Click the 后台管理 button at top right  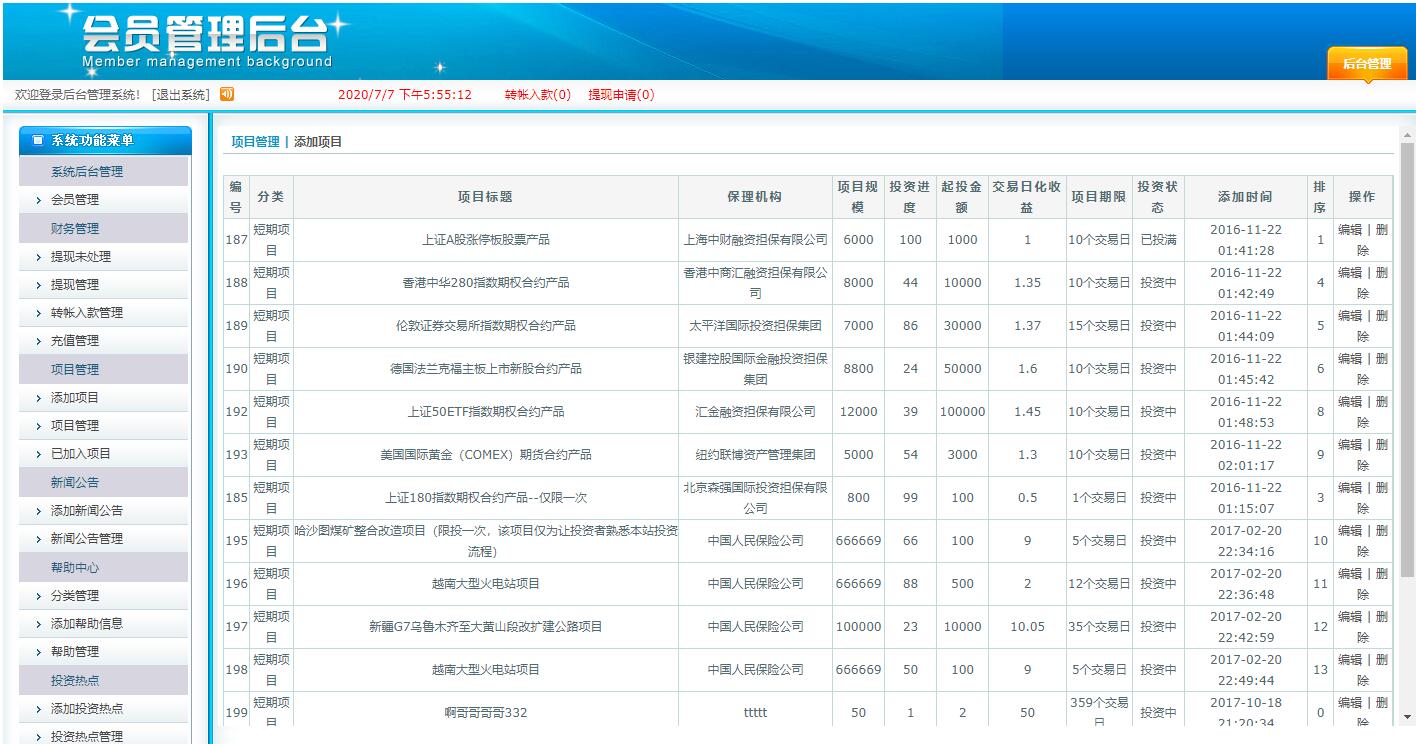[x=1369, y=62]
